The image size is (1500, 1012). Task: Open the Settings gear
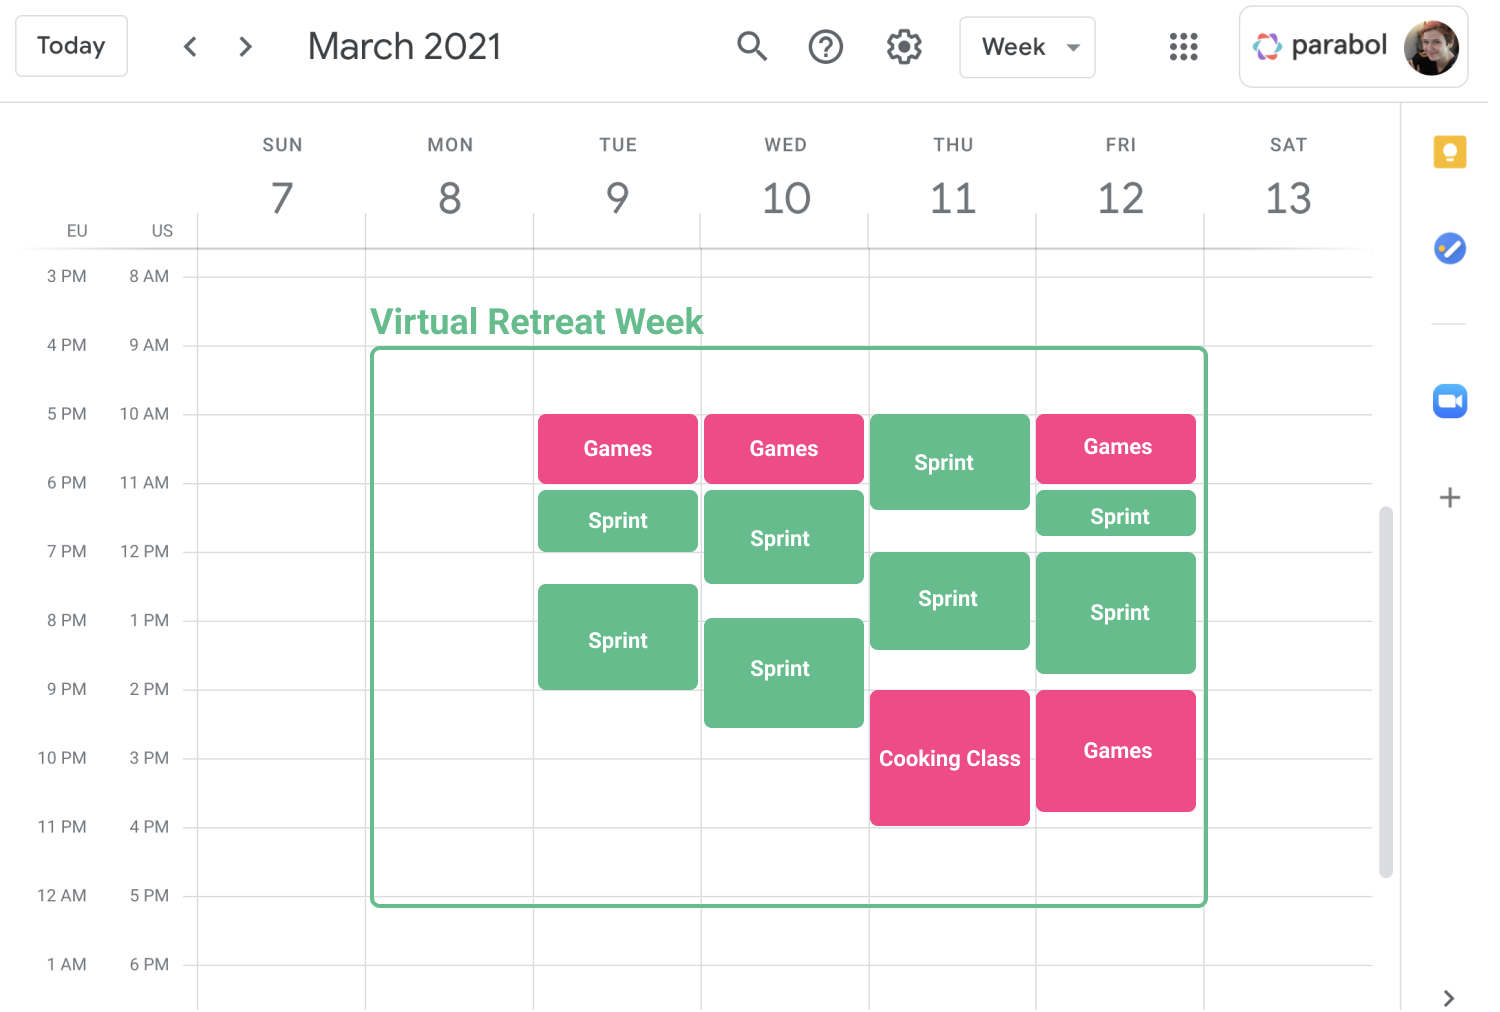[x=903, y=46]
